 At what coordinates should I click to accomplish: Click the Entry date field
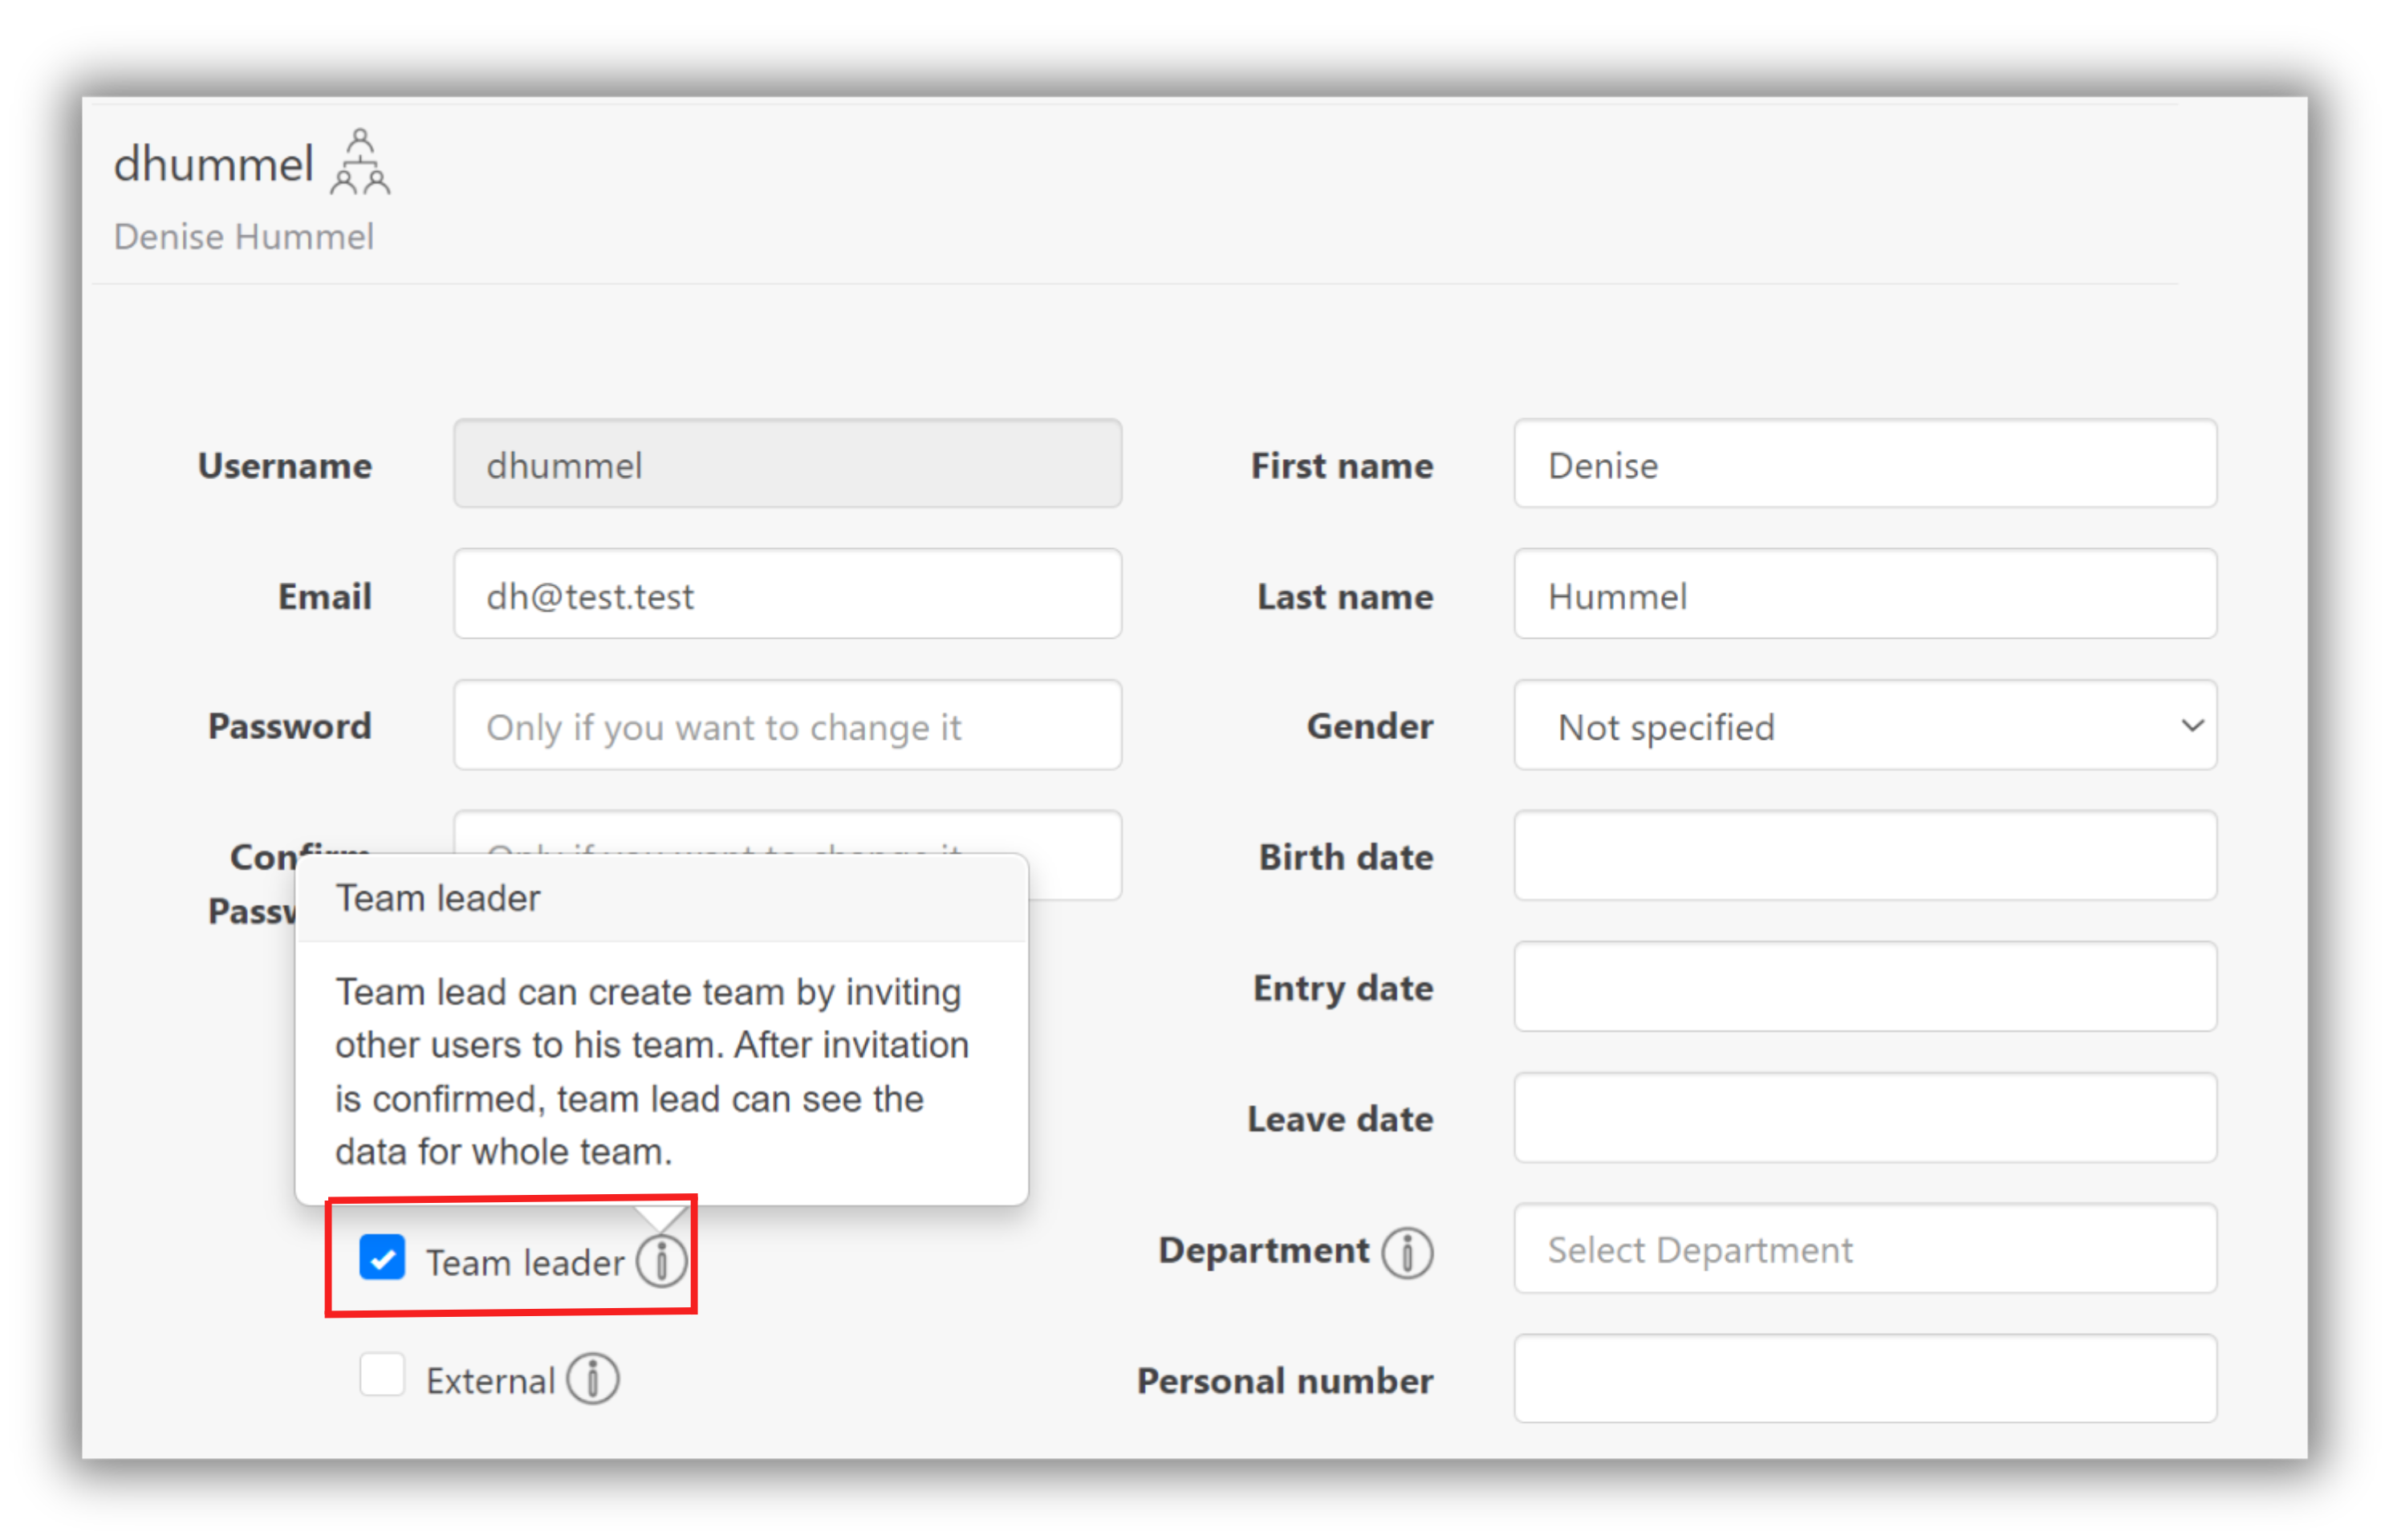tap(1864, 988)
